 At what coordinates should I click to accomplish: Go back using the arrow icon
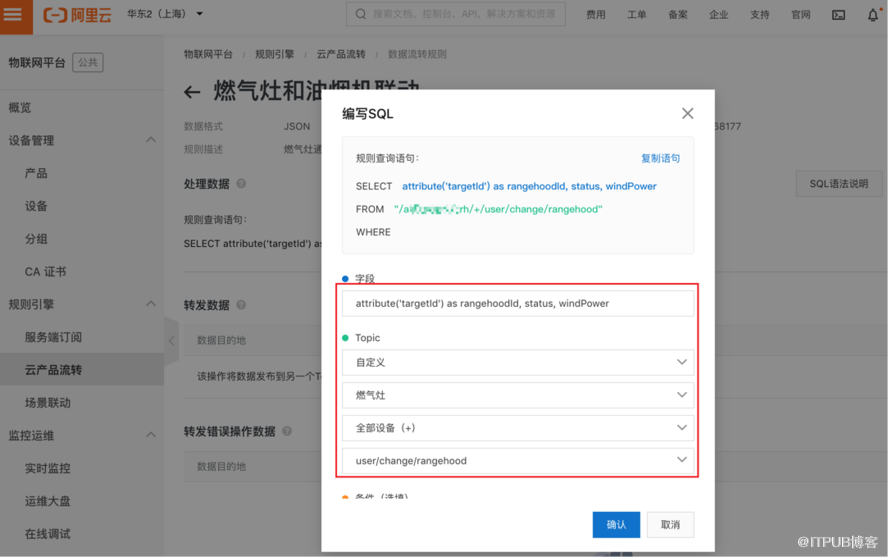192,92
